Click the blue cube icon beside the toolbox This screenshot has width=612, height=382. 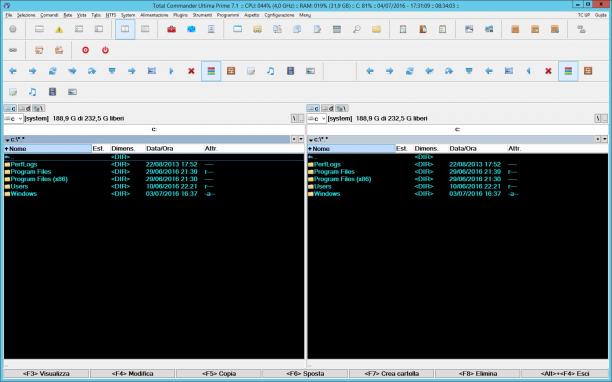(x=191, y=29)
